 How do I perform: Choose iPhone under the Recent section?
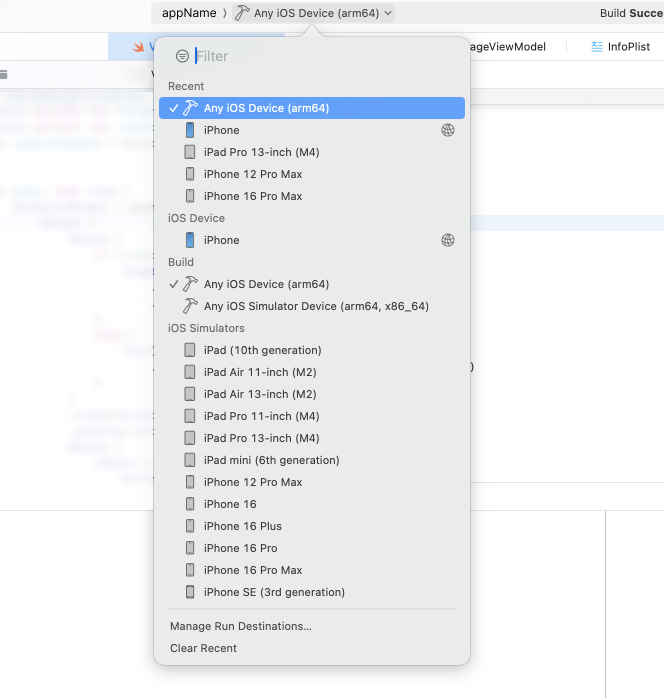pyautogui.click(x=312, y=130)
